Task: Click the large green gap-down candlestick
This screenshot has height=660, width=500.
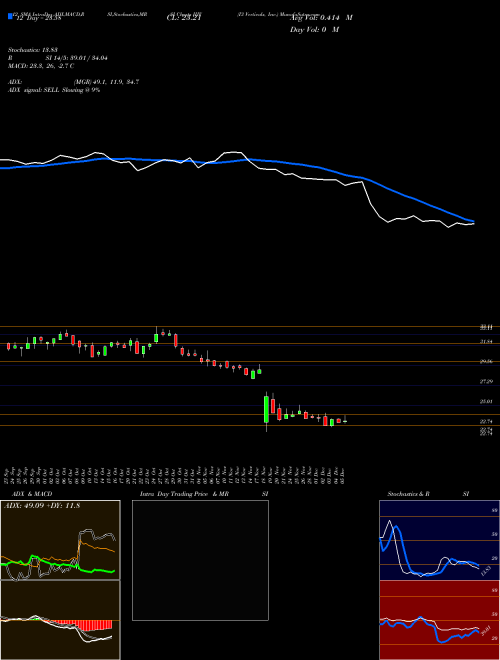Action: tap(266, 409)
